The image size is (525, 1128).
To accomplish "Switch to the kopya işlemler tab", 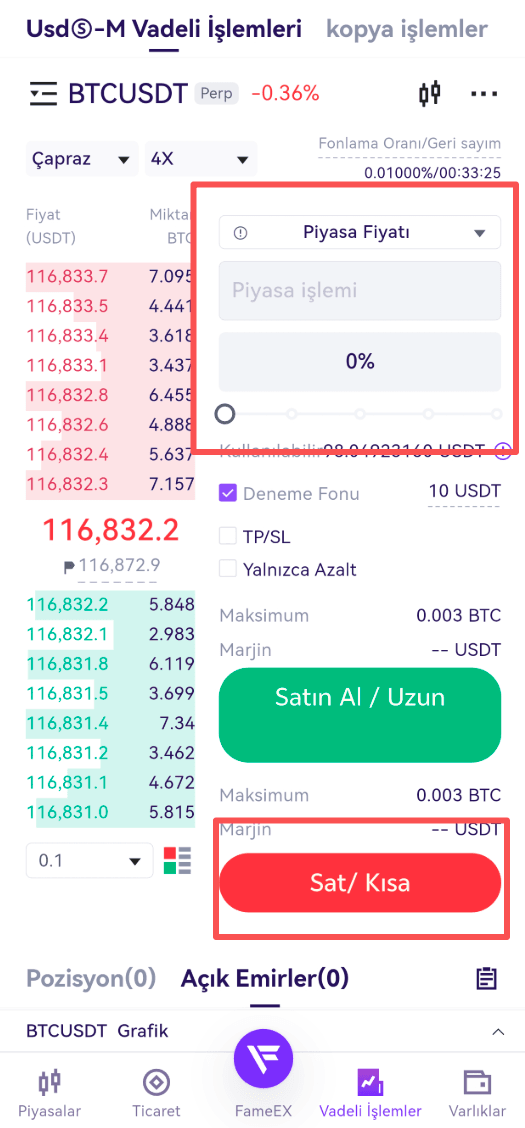I will (407, 29).
